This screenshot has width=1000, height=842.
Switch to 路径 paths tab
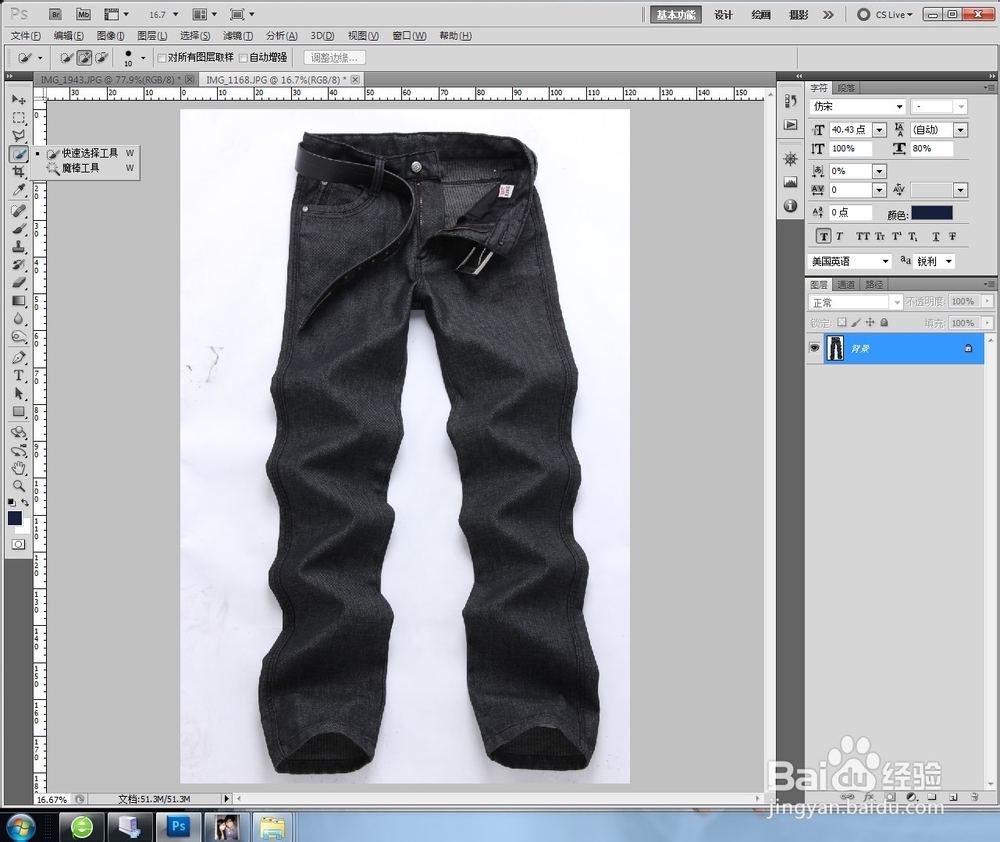pos(874,284)
